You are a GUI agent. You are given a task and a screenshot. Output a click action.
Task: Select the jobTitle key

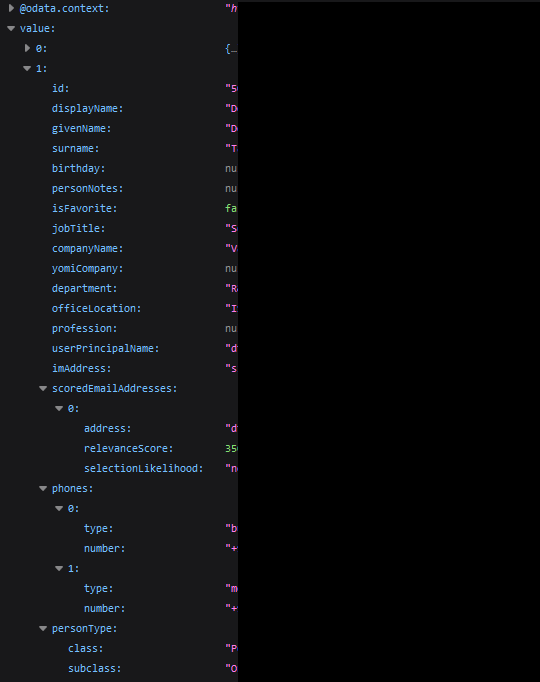click(x=79, y=228)
